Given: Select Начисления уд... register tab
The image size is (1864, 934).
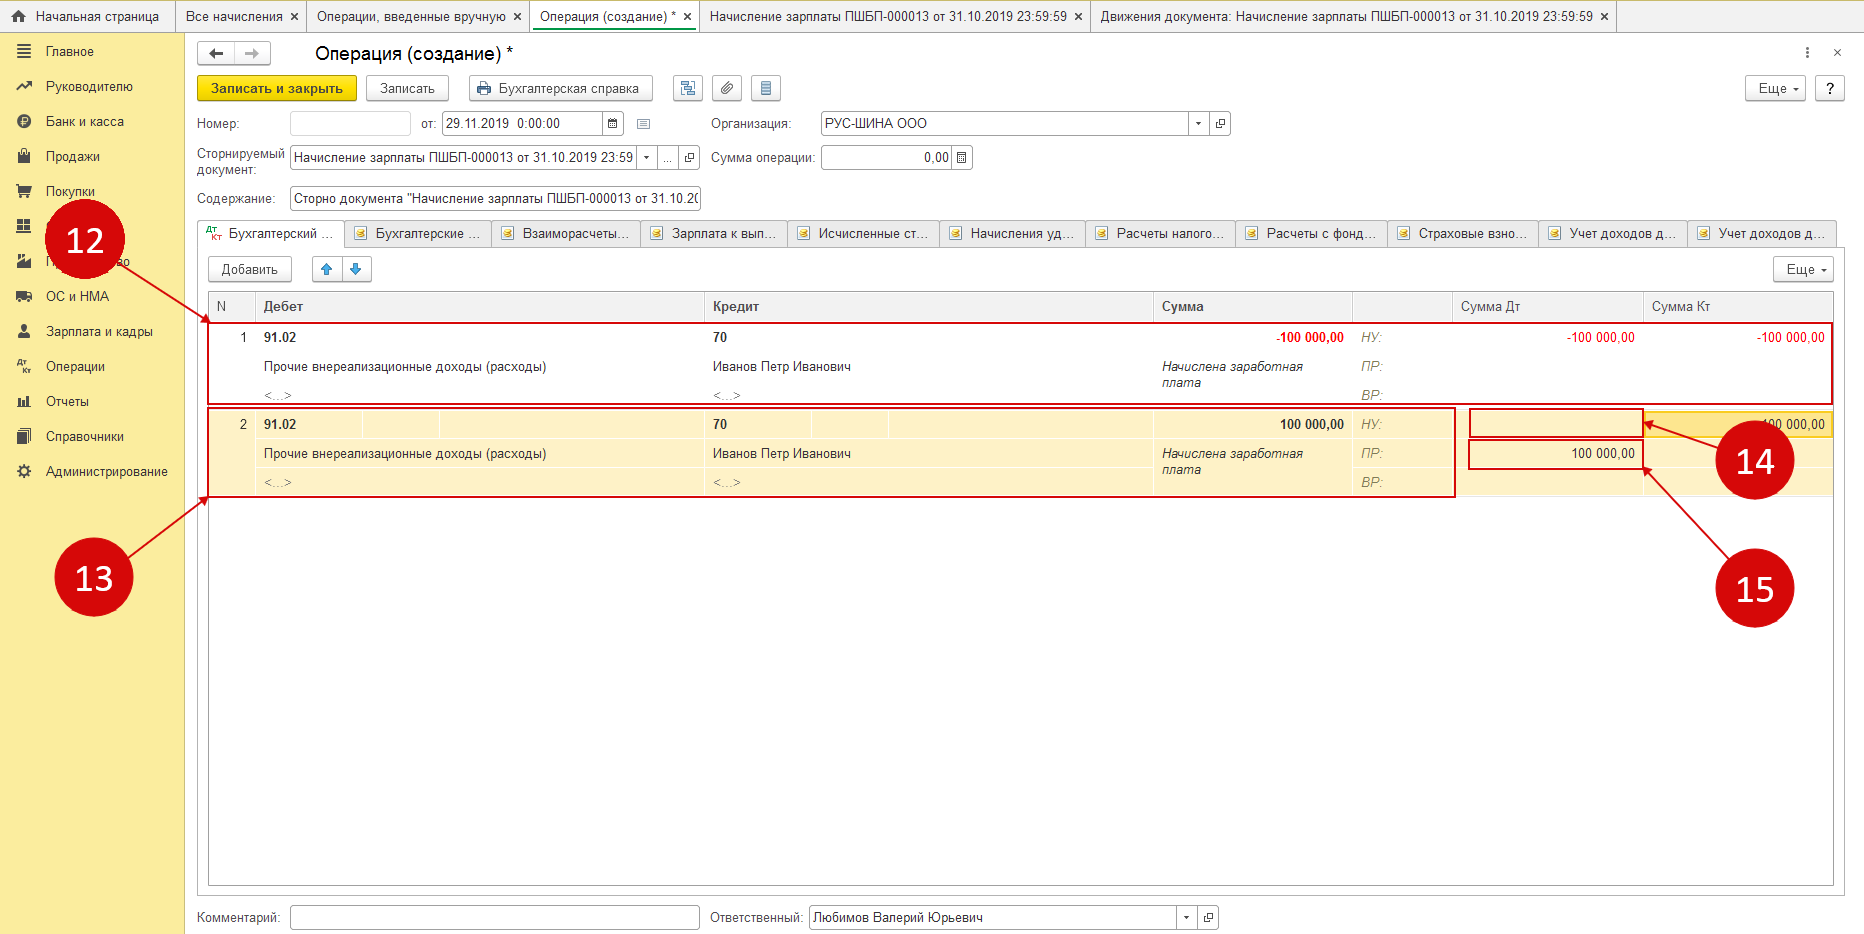Looking at the screenshot, I should pyautogui.click(x=1013, y=233).
